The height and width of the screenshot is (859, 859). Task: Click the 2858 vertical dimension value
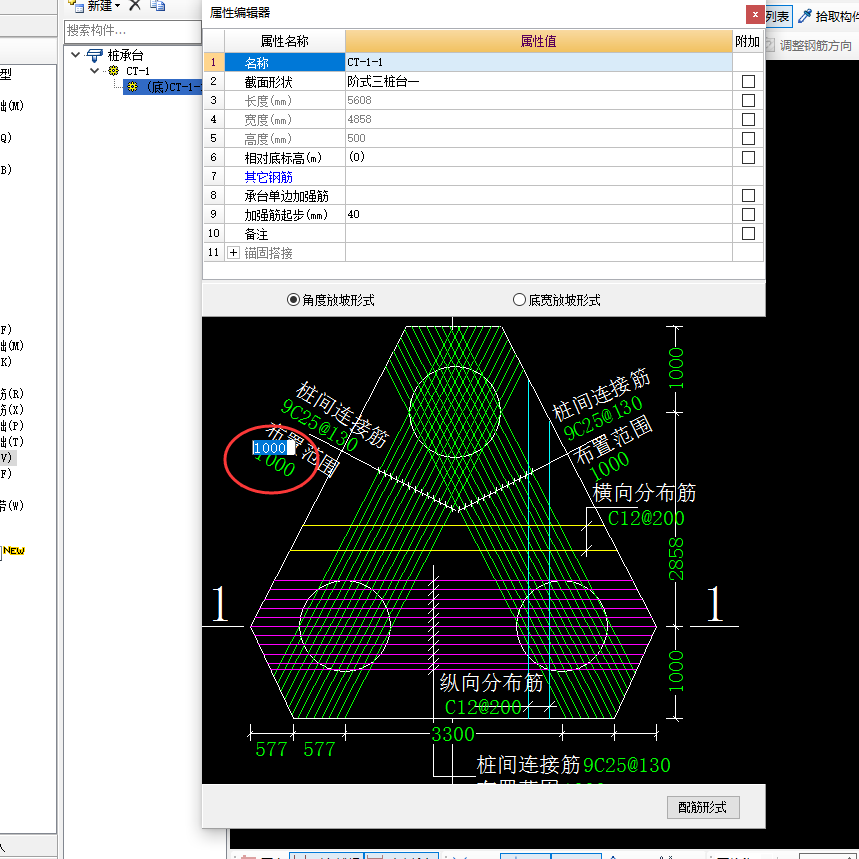coord(676,559)
